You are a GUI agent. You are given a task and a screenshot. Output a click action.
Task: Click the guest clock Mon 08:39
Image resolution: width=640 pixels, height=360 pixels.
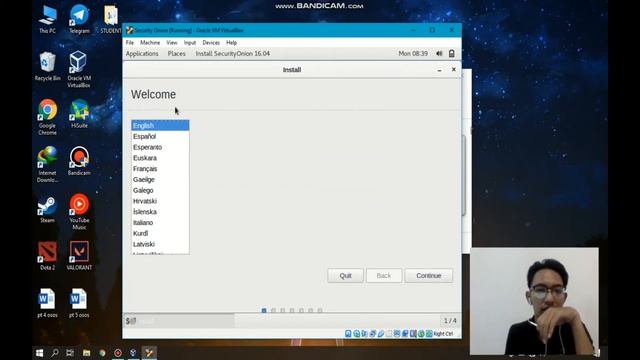click(x=413, y=53)
